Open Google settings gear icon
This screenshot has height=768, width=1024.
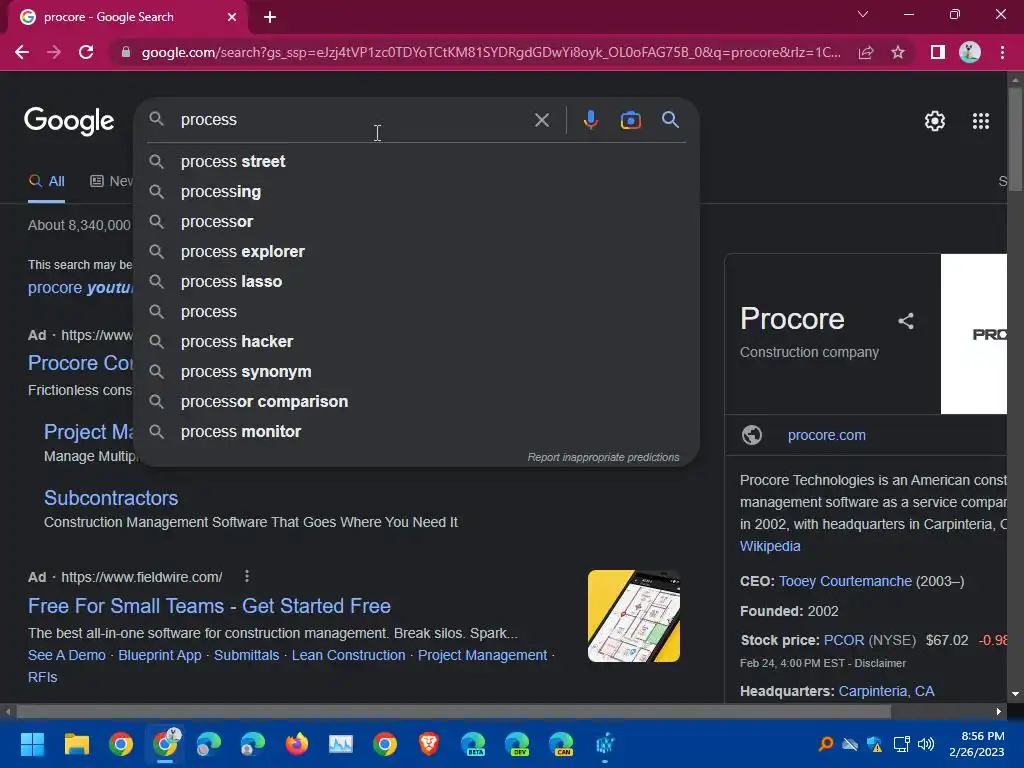pyautogui.click(x=935, y=121)
